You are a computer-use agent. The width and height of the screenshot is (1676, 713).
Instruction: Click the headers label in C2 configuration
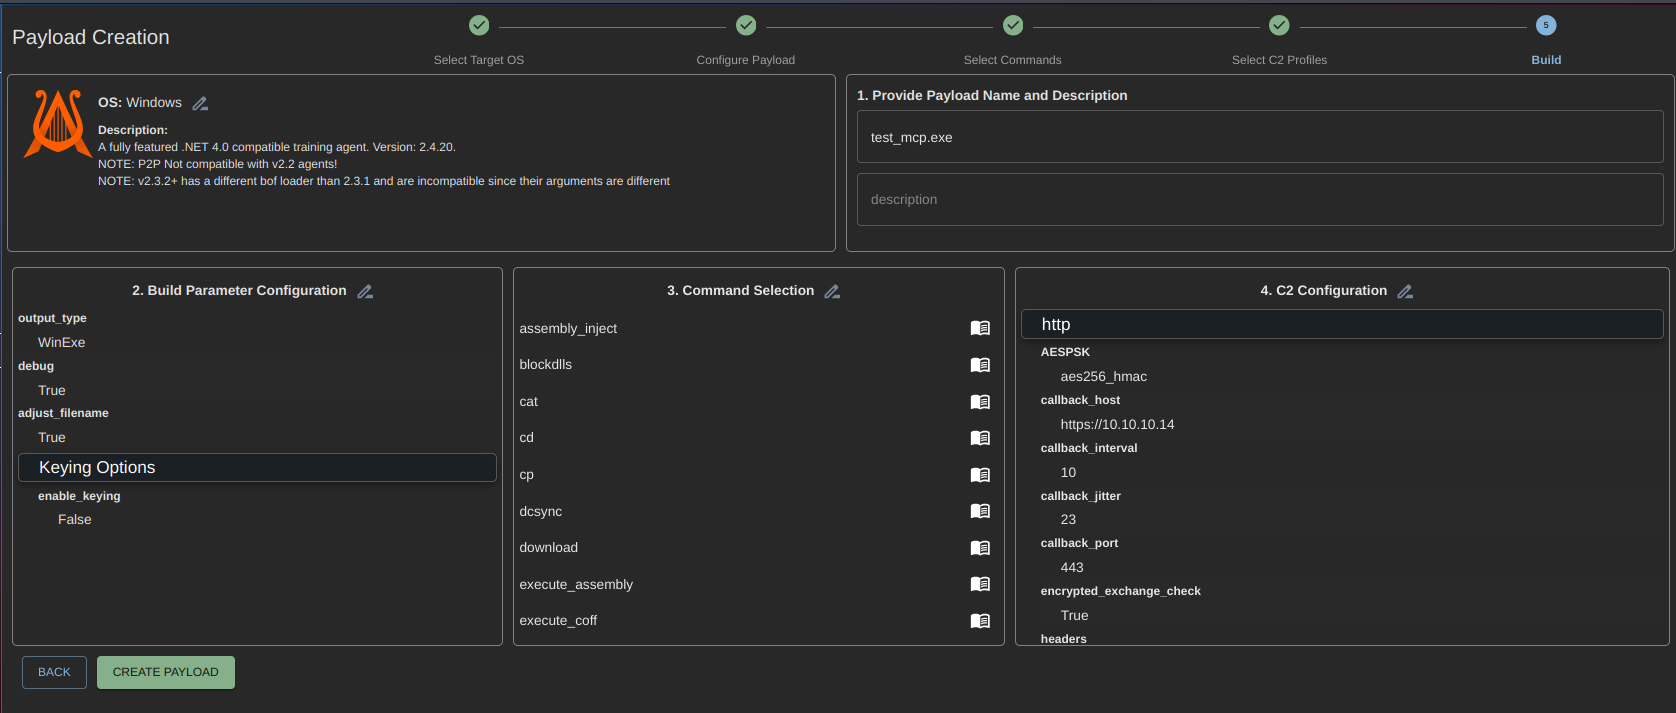coord(1063,639)
